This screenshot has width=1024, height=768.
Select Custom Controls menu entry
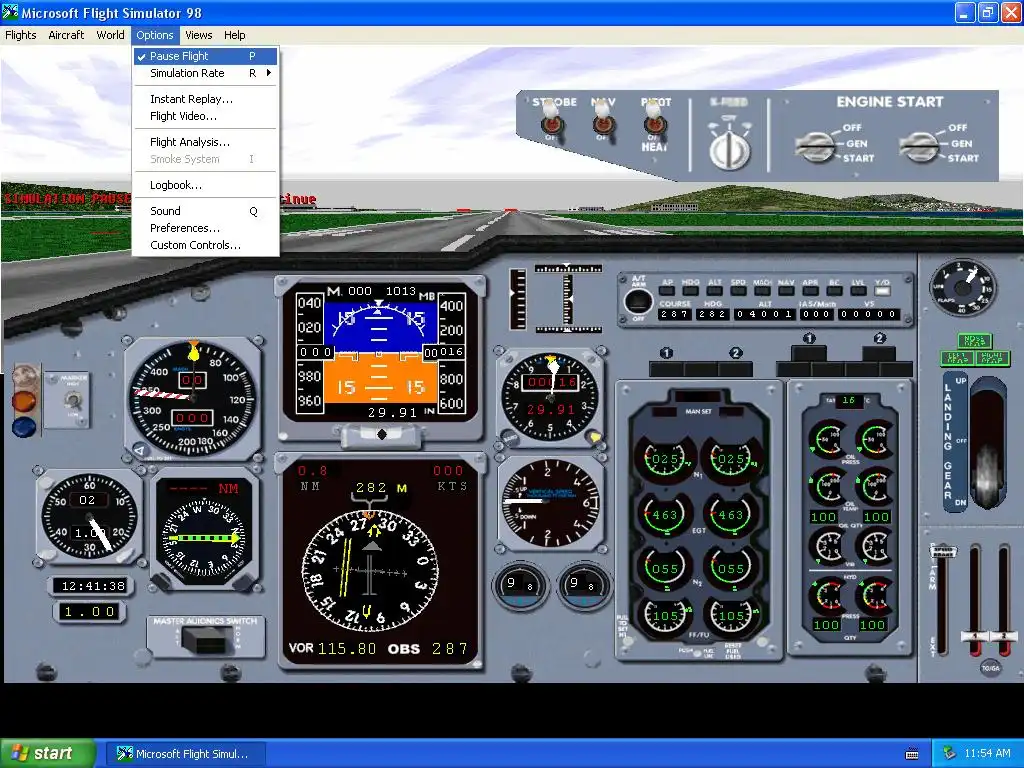point(206,245)
